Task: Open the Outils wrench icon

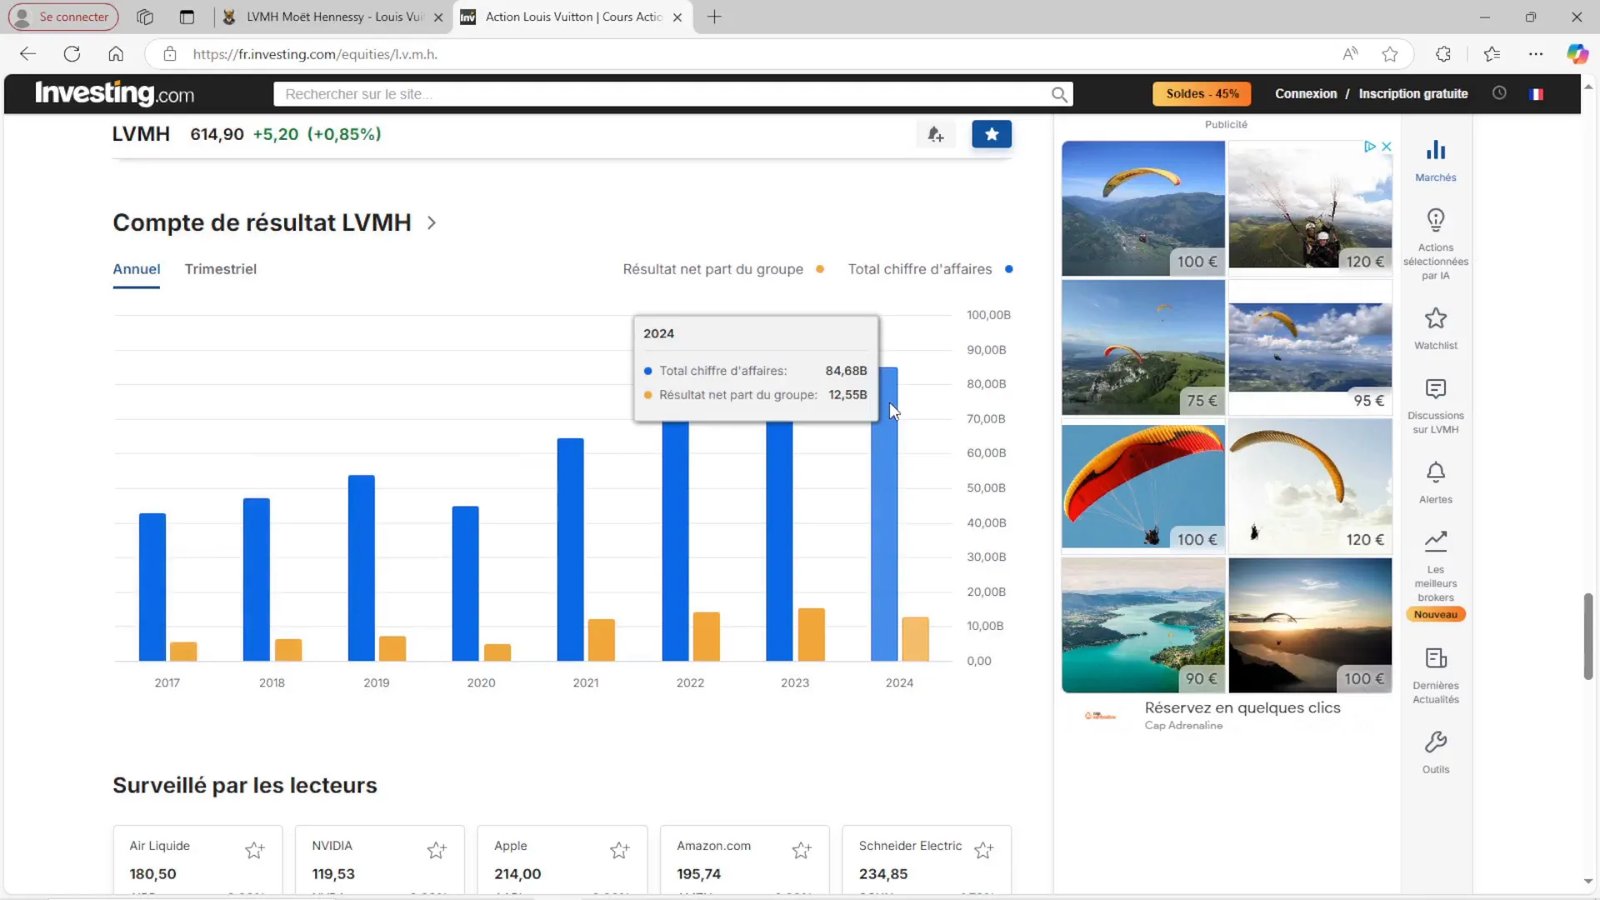Action: tap(1436, 743)
